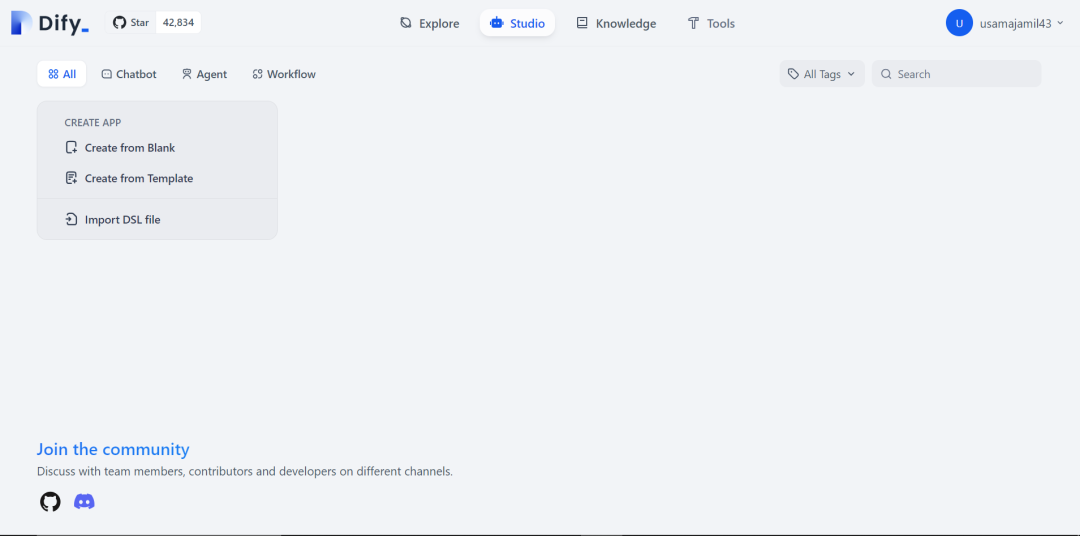Open the GitHub Star button
Screen dimensions: 1080x536
130,23
